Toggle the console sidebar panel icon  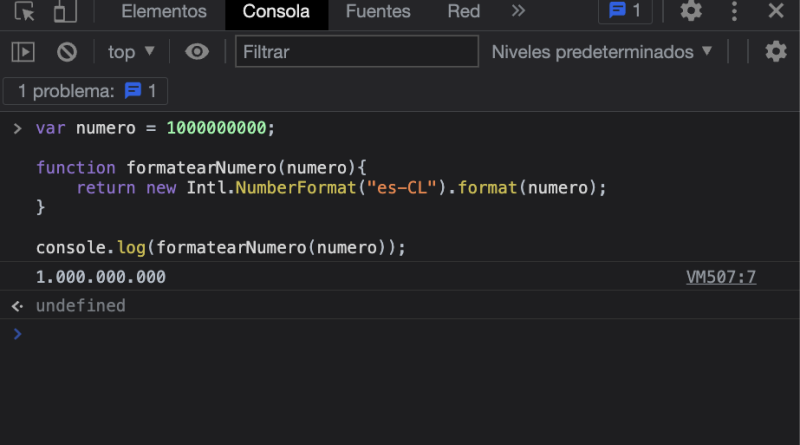click(23, 52)
